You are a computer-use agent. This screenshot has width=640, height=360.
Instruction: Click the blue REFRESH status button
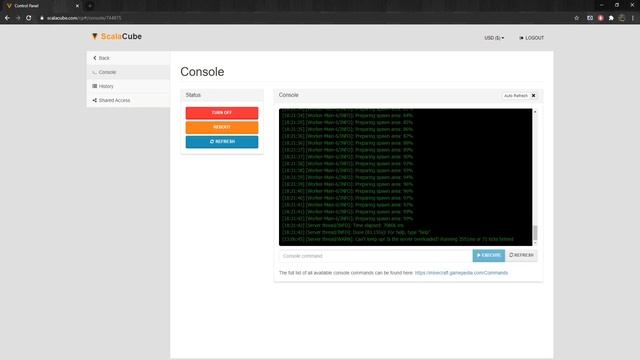tap(222, 142)
